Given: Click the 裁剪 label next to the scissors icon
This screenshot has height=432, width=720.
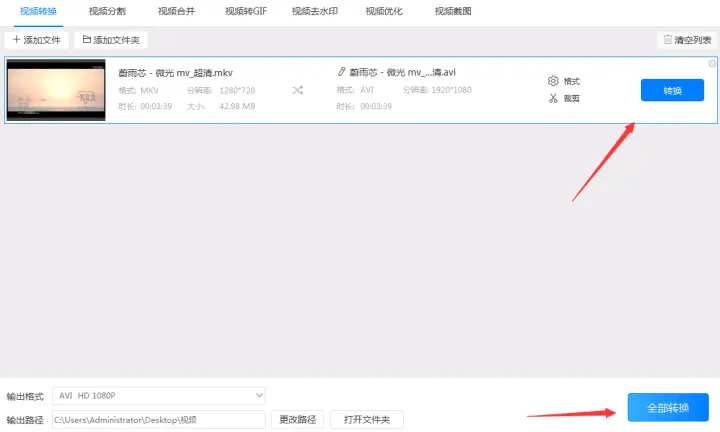Looking at the screenshot, I should pyautogui.click(x=572, y=98).
